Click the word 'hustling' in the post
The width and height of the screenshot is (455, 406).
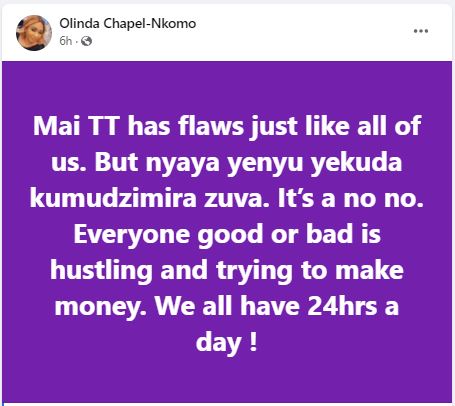coord(101,270)
